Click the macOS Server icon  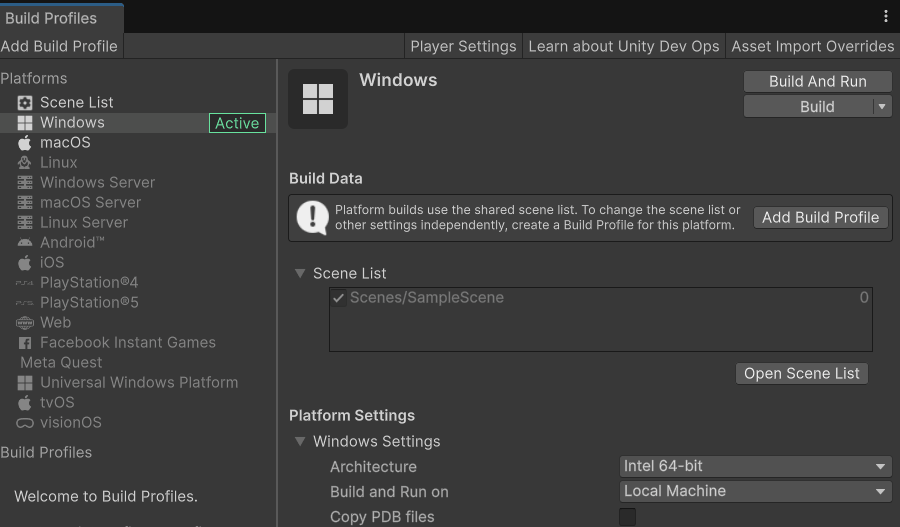[25, 203]
